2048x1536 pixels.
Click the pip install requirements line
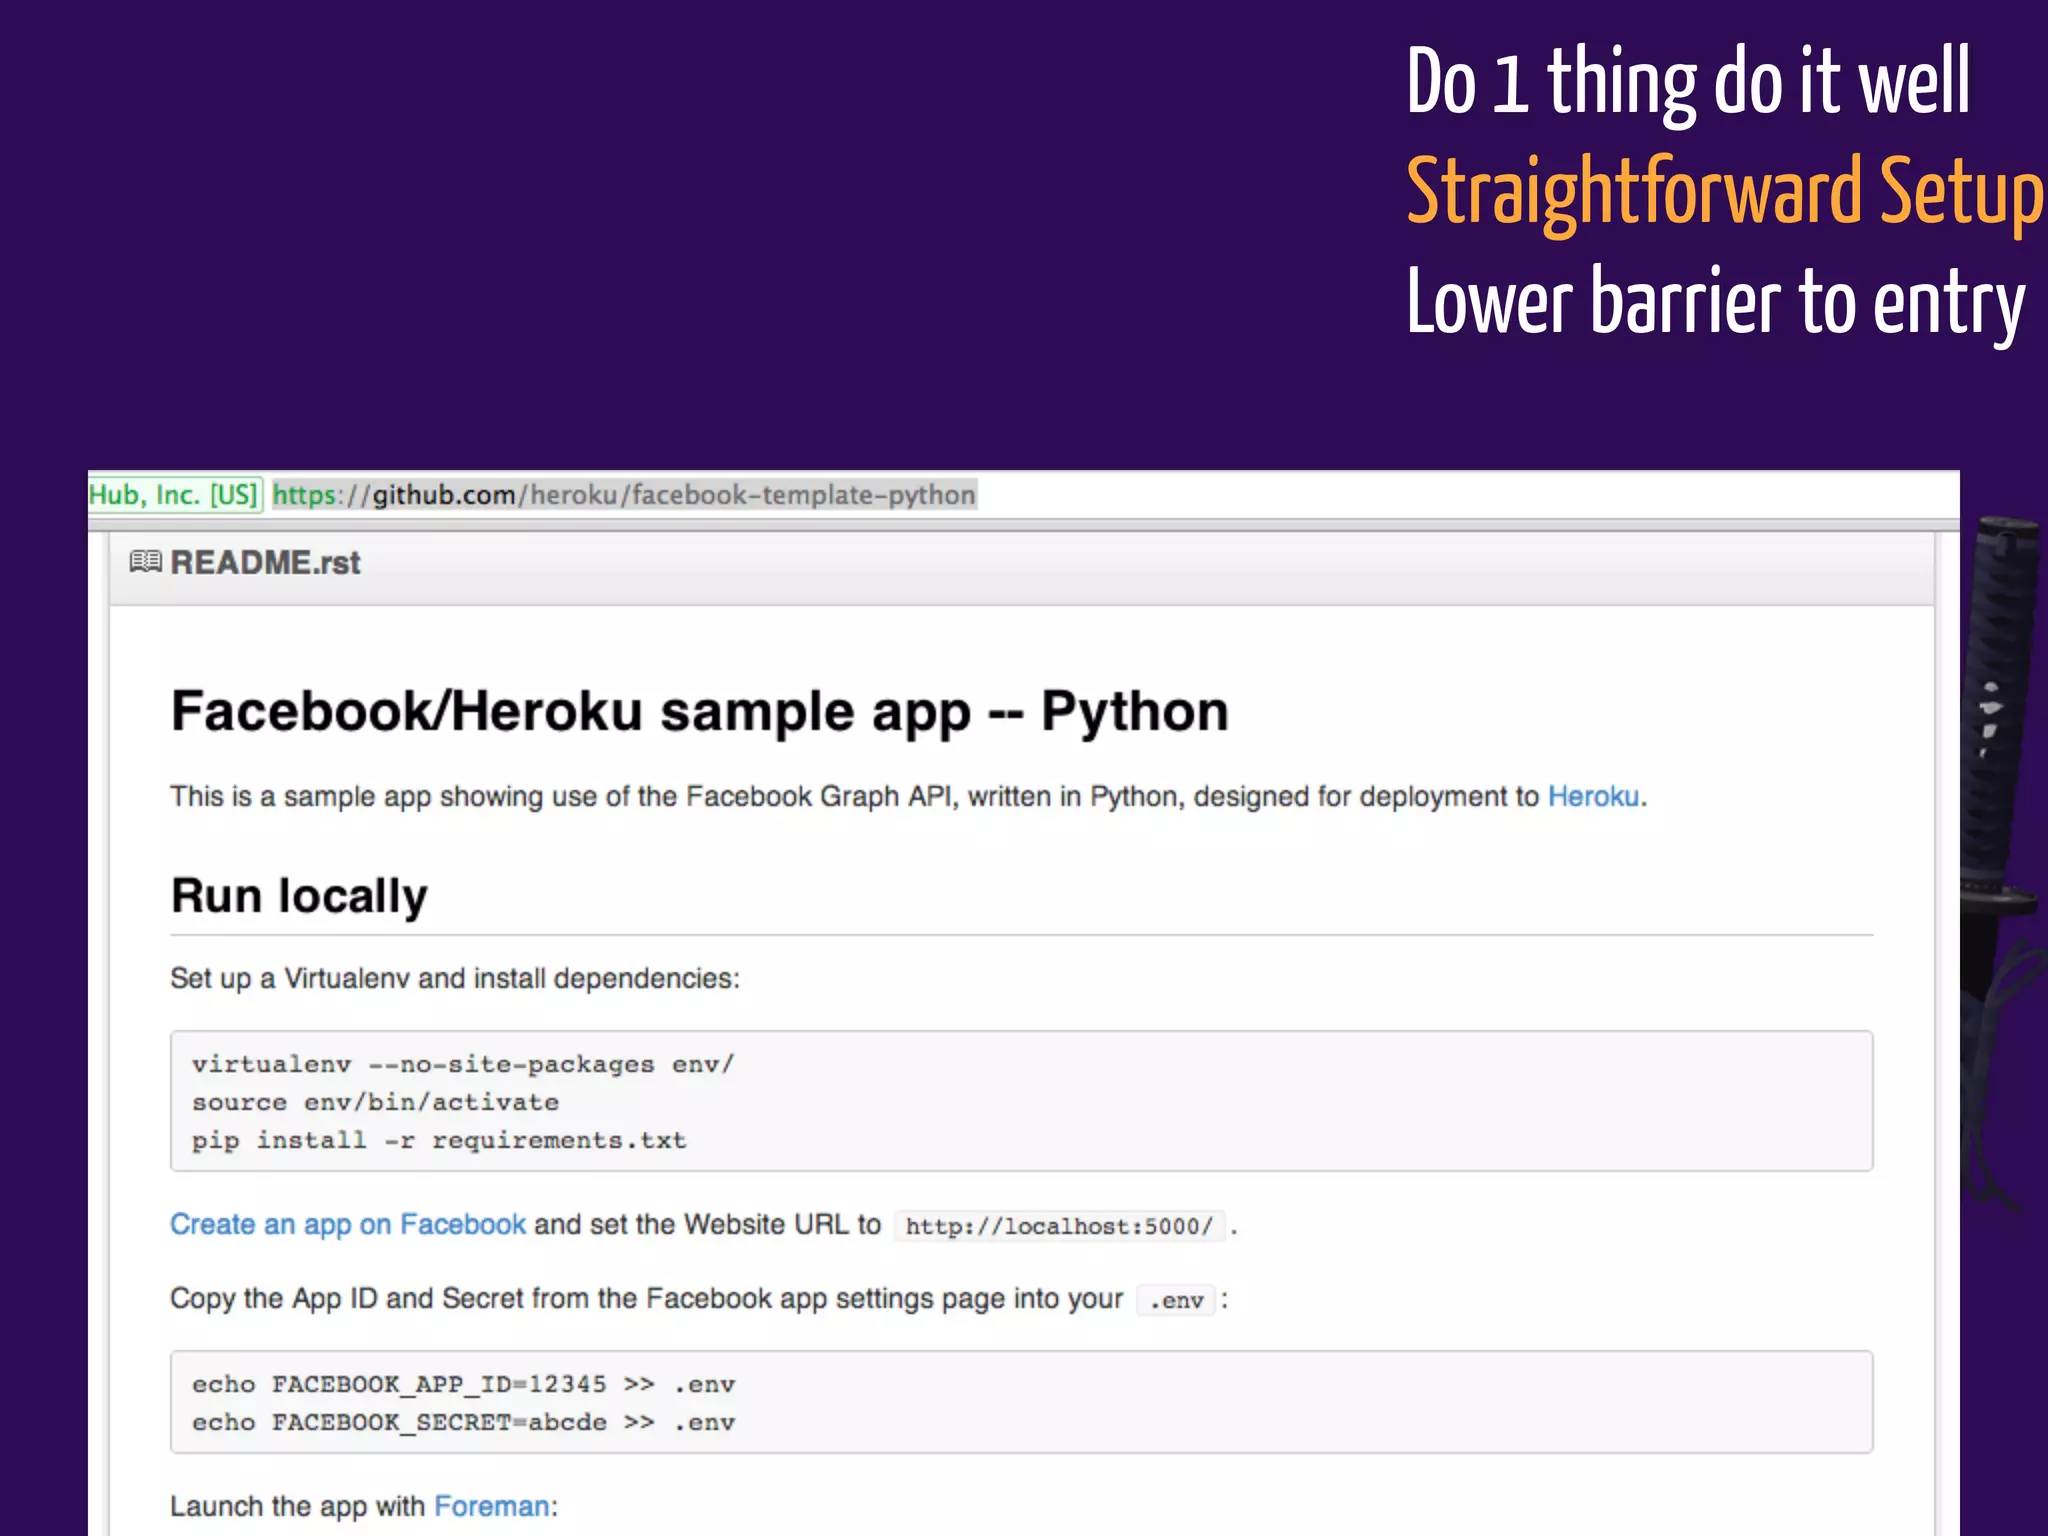439,1140
